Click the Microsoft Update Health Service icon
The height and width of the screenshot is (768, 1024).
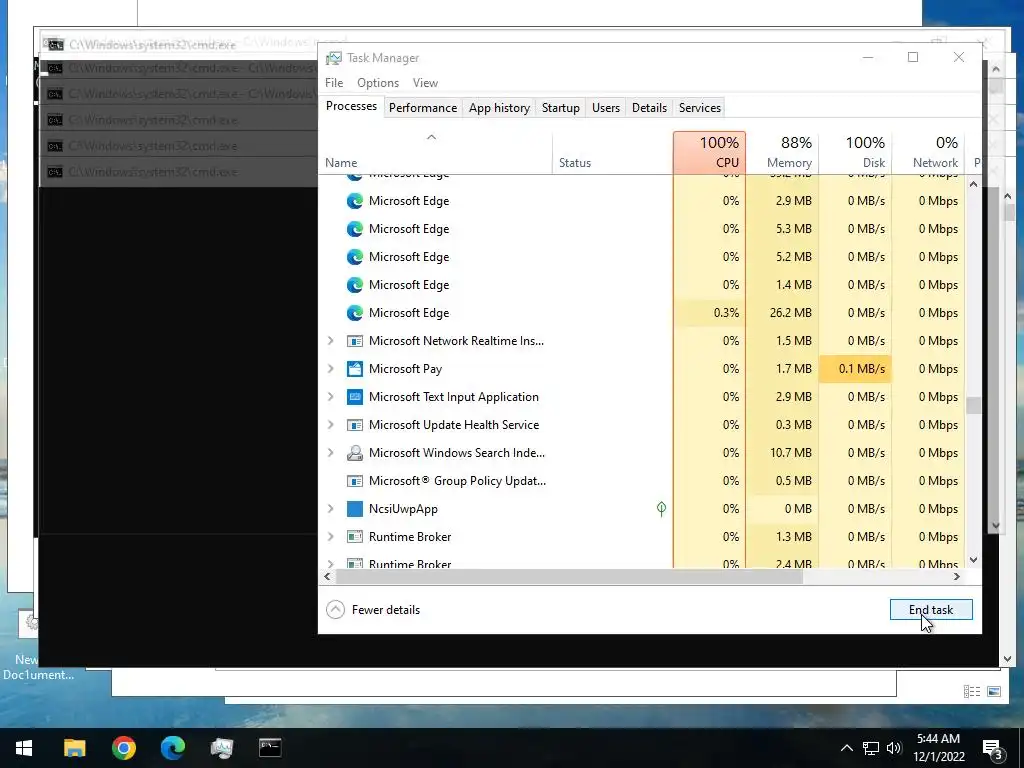[x=355, y=425]
